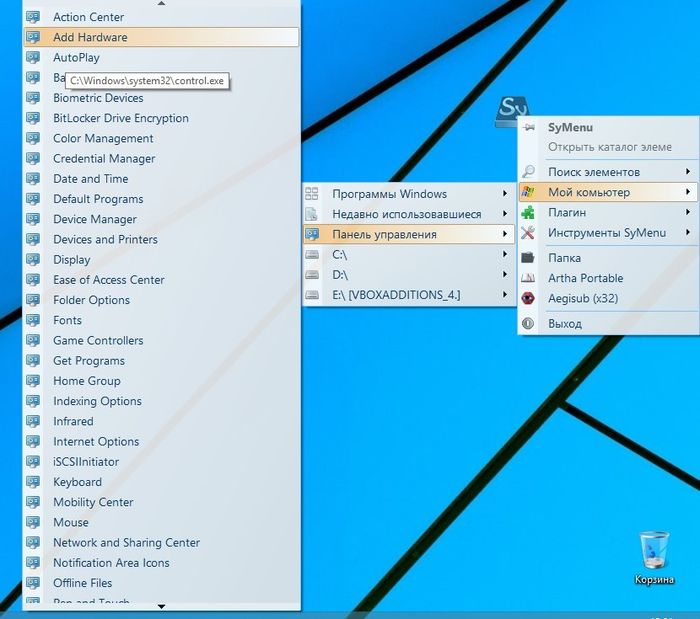
Task: Click the Выход power icon
Action: click(529, 324)
